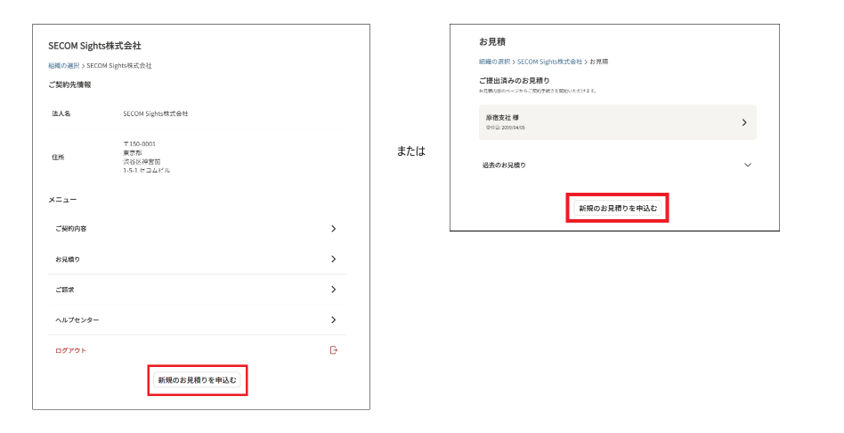Viewport: 844px width, 433px height.
Task: Click the 法人名 label
Action: (x=61, y=114)
